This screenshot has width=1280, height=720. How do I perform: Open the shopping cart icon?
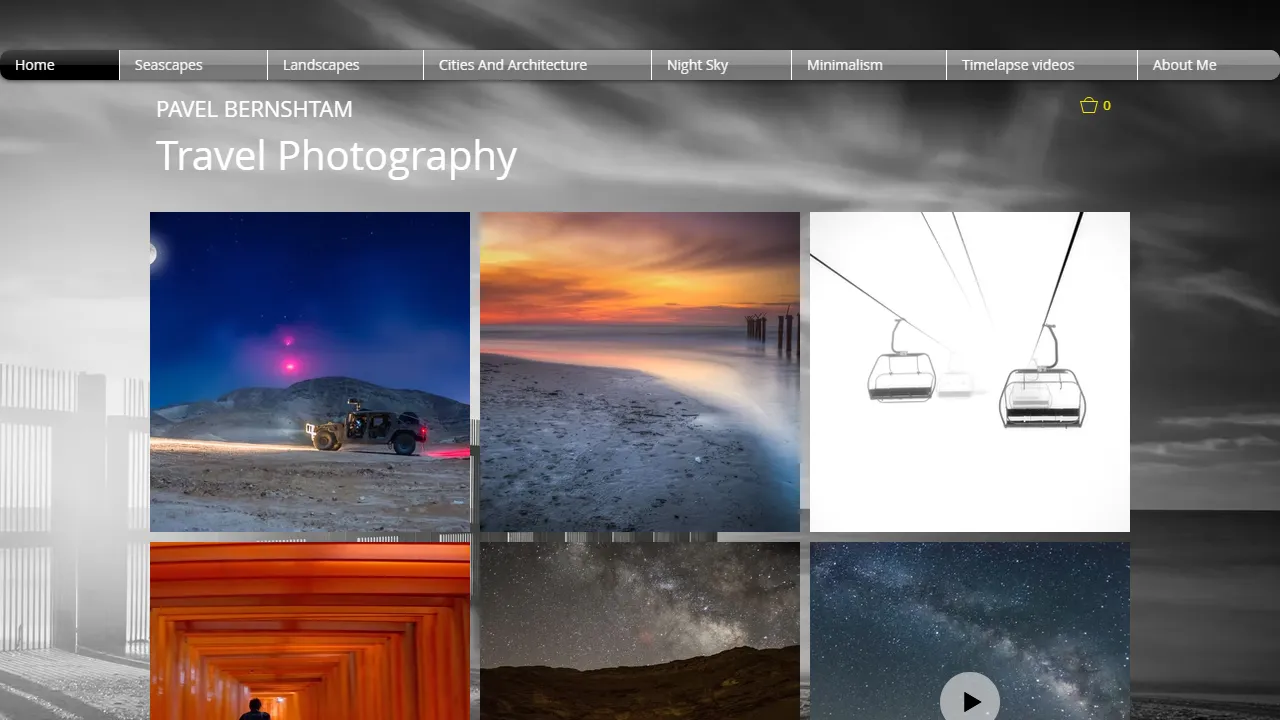coord(1090,105)
